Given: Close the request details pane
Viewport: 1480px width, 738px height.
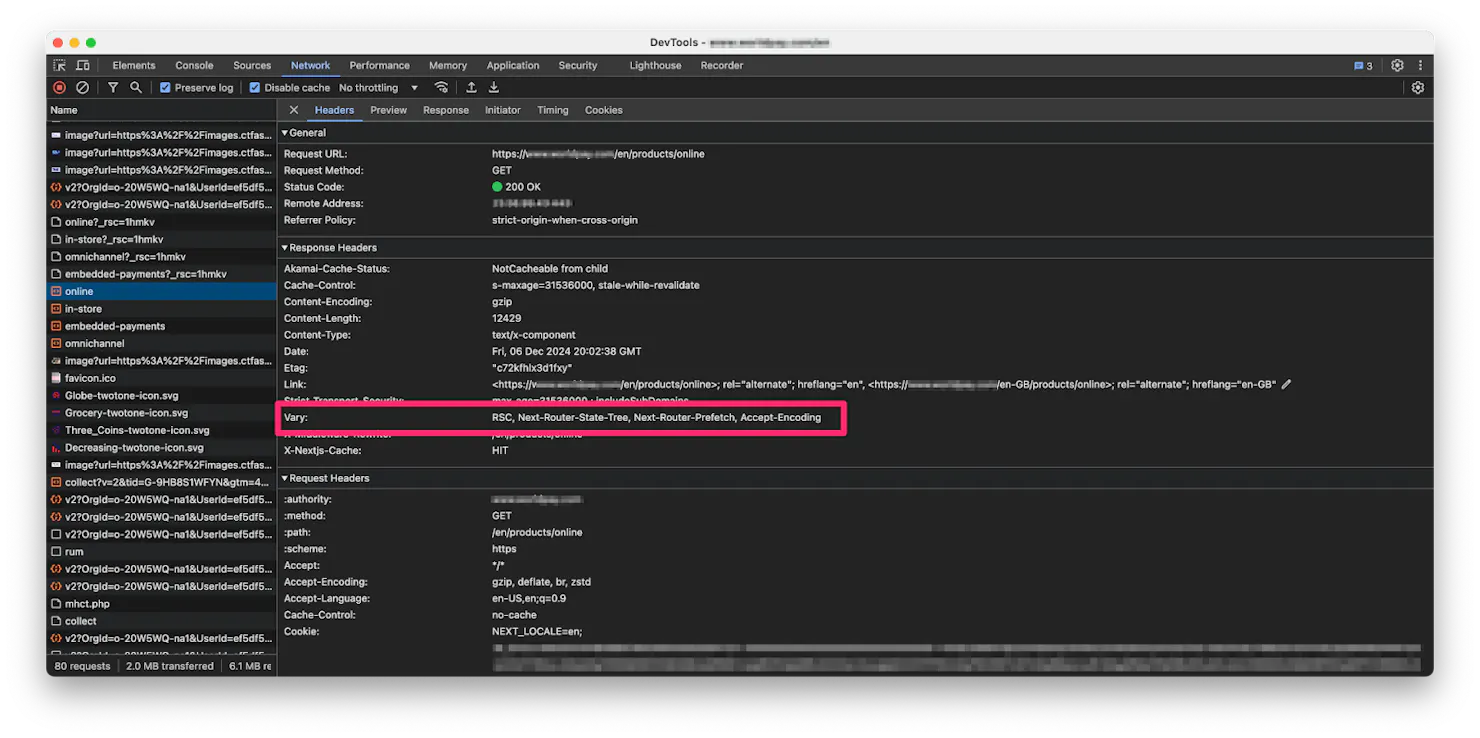Looking at the screenshot, I should coord(293,110).
